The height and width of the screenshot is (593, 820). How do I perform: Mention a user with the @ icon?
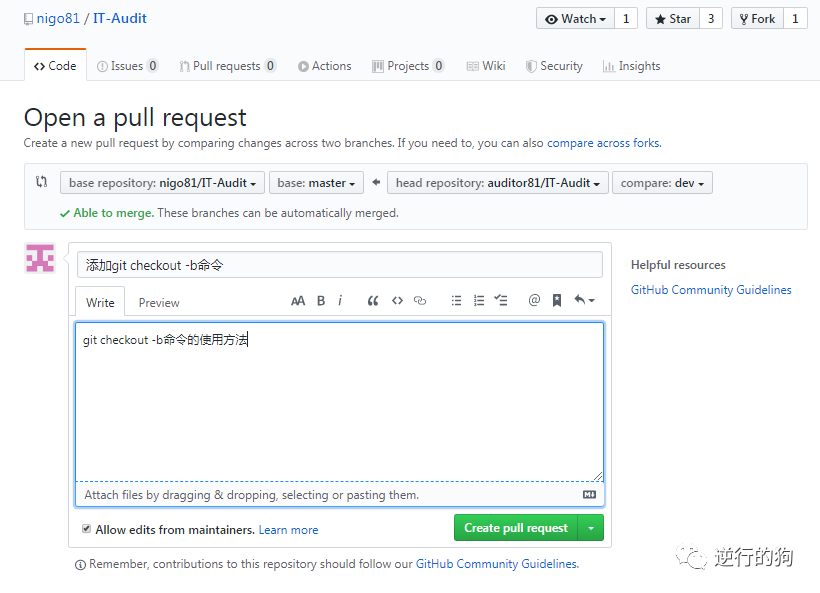[534, 300]
